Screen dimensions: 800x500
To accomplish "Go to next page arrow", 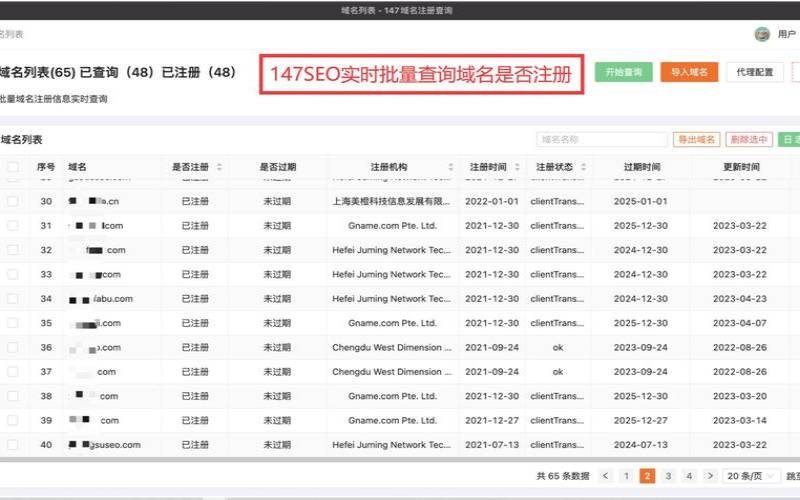I will coord(710,476).
